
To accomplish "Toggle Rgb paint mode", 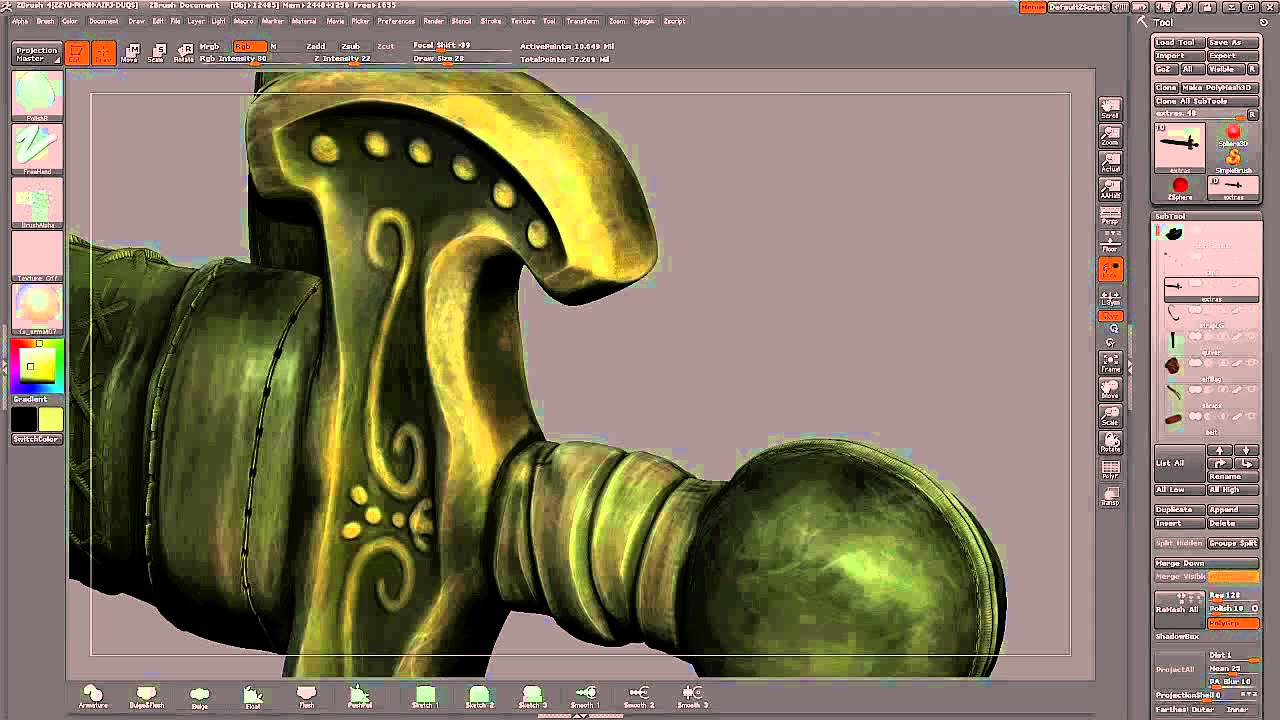I will (x=249, y=46).
